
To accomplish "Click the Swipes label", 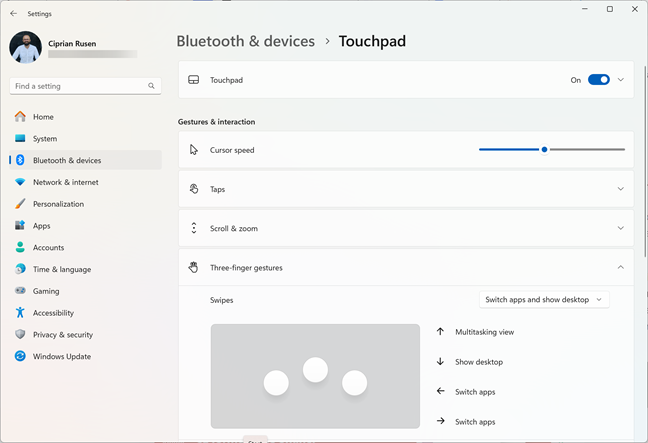I will point(222,300).
